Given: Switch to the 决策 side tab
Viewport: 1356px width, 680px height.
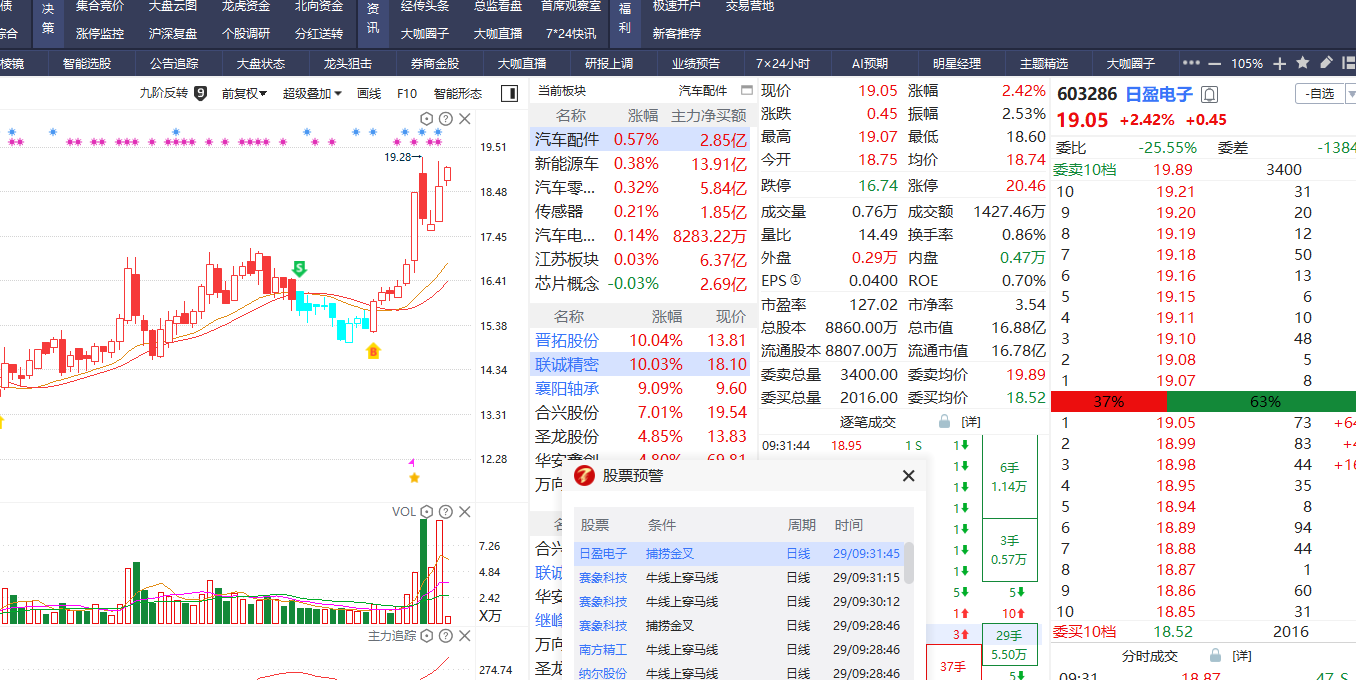Looking at the screenshot, I should pyautogui.click(x=48, y=18).
